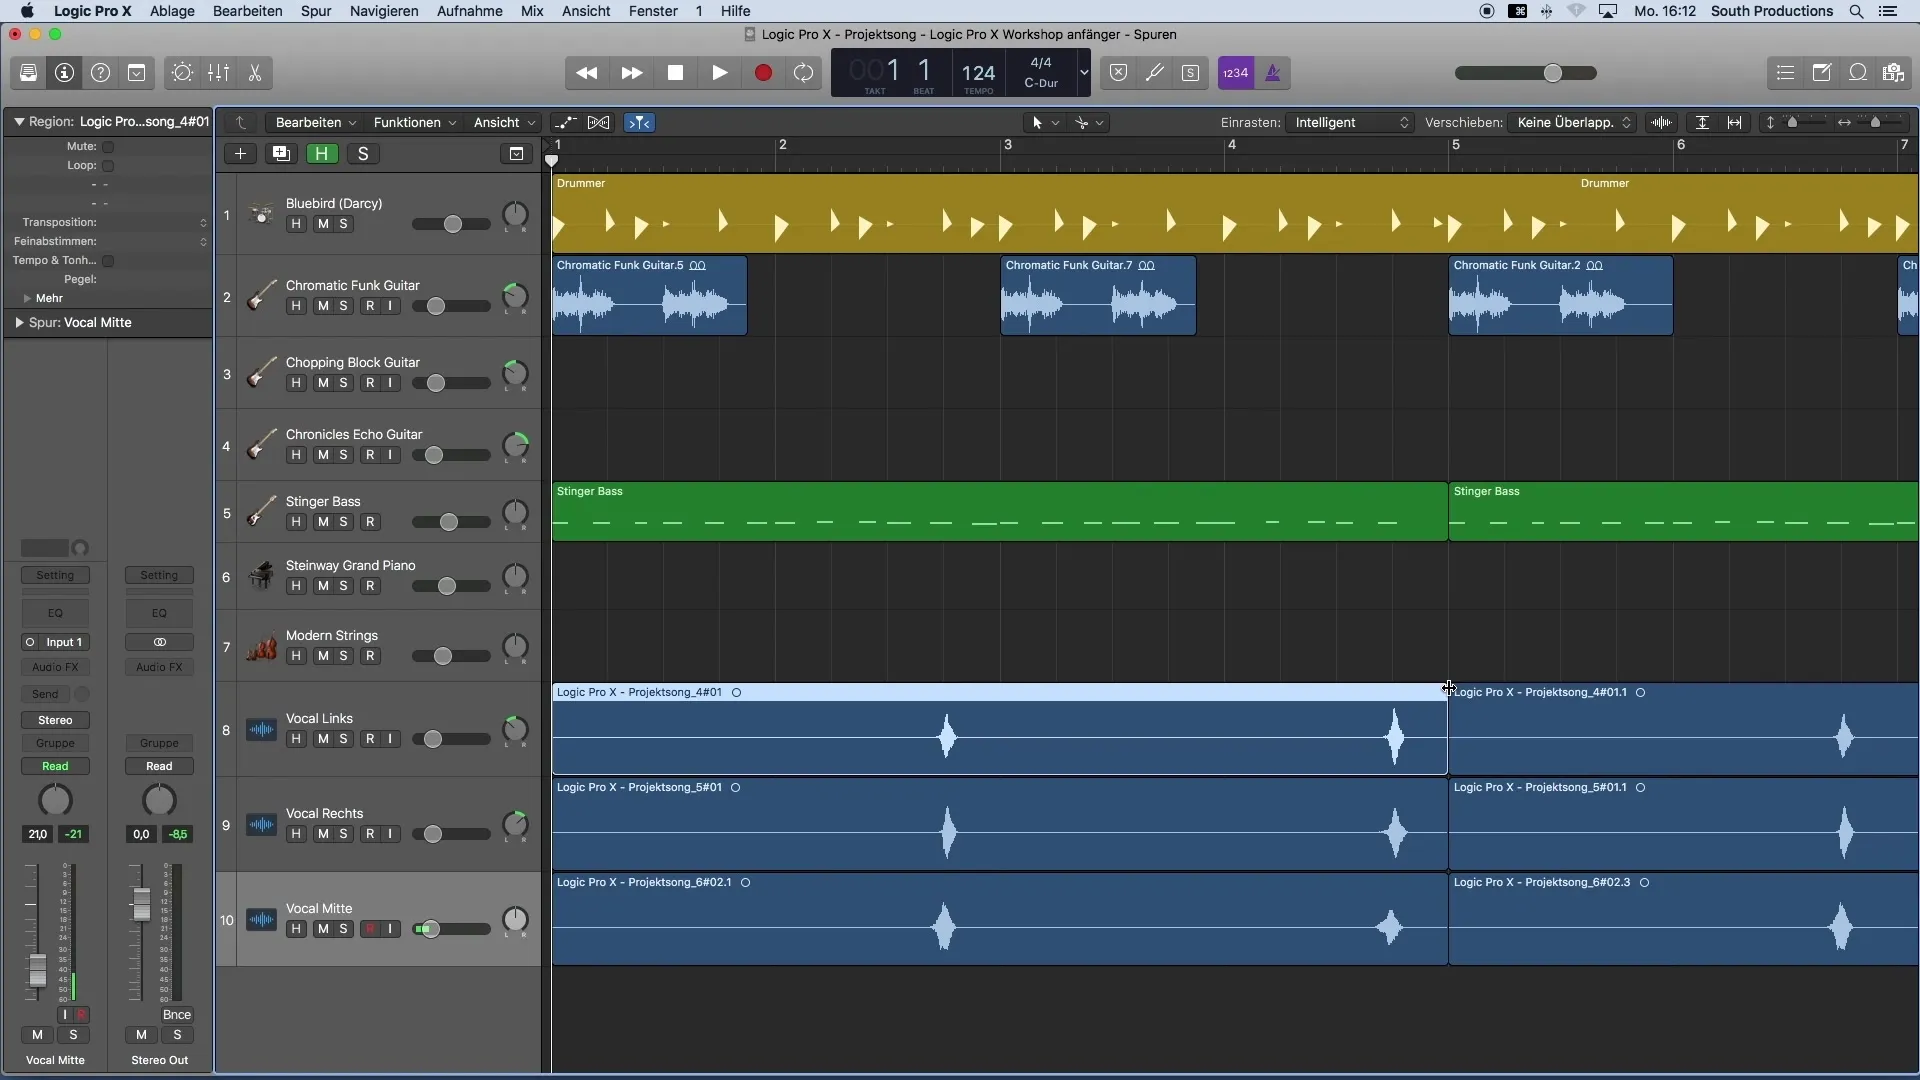Viewport: 1920px width, 1080px height.
Task: Open the Spur menu in menu bar
Action: pyautogui.click(x=316, y=11)
